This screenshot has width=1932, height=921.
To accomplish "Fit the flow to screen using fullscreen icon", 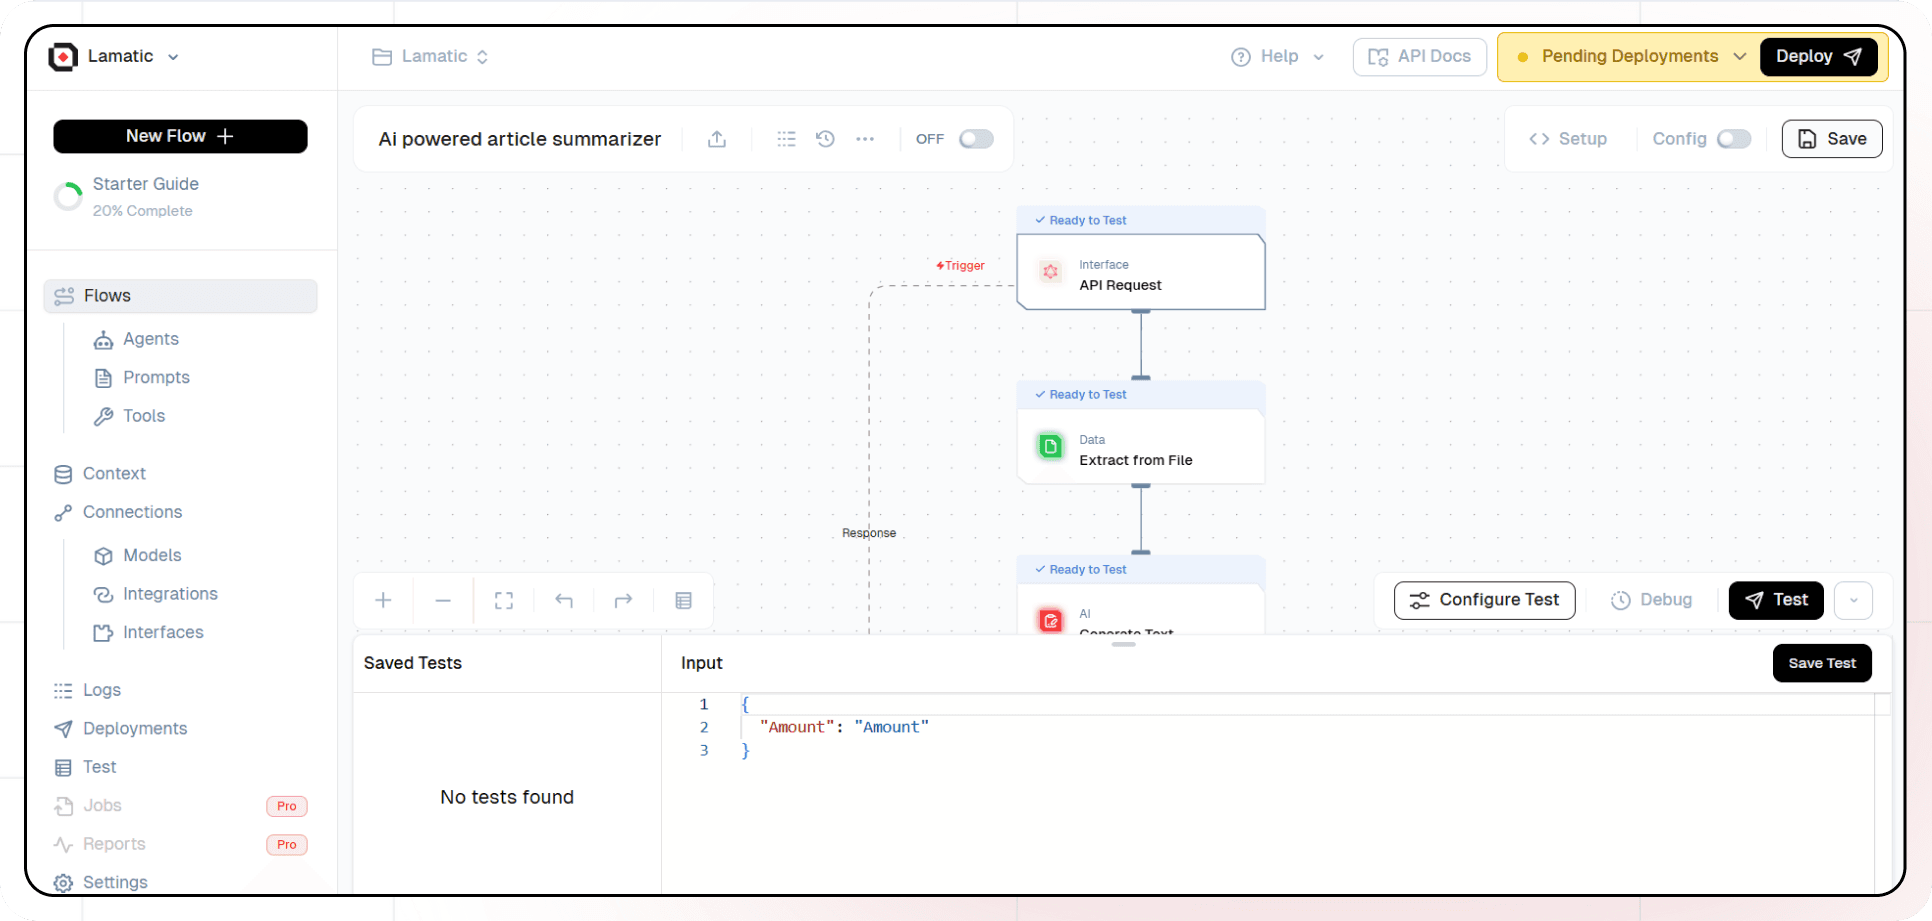I will pyautogui.click(x=503, y=600).
